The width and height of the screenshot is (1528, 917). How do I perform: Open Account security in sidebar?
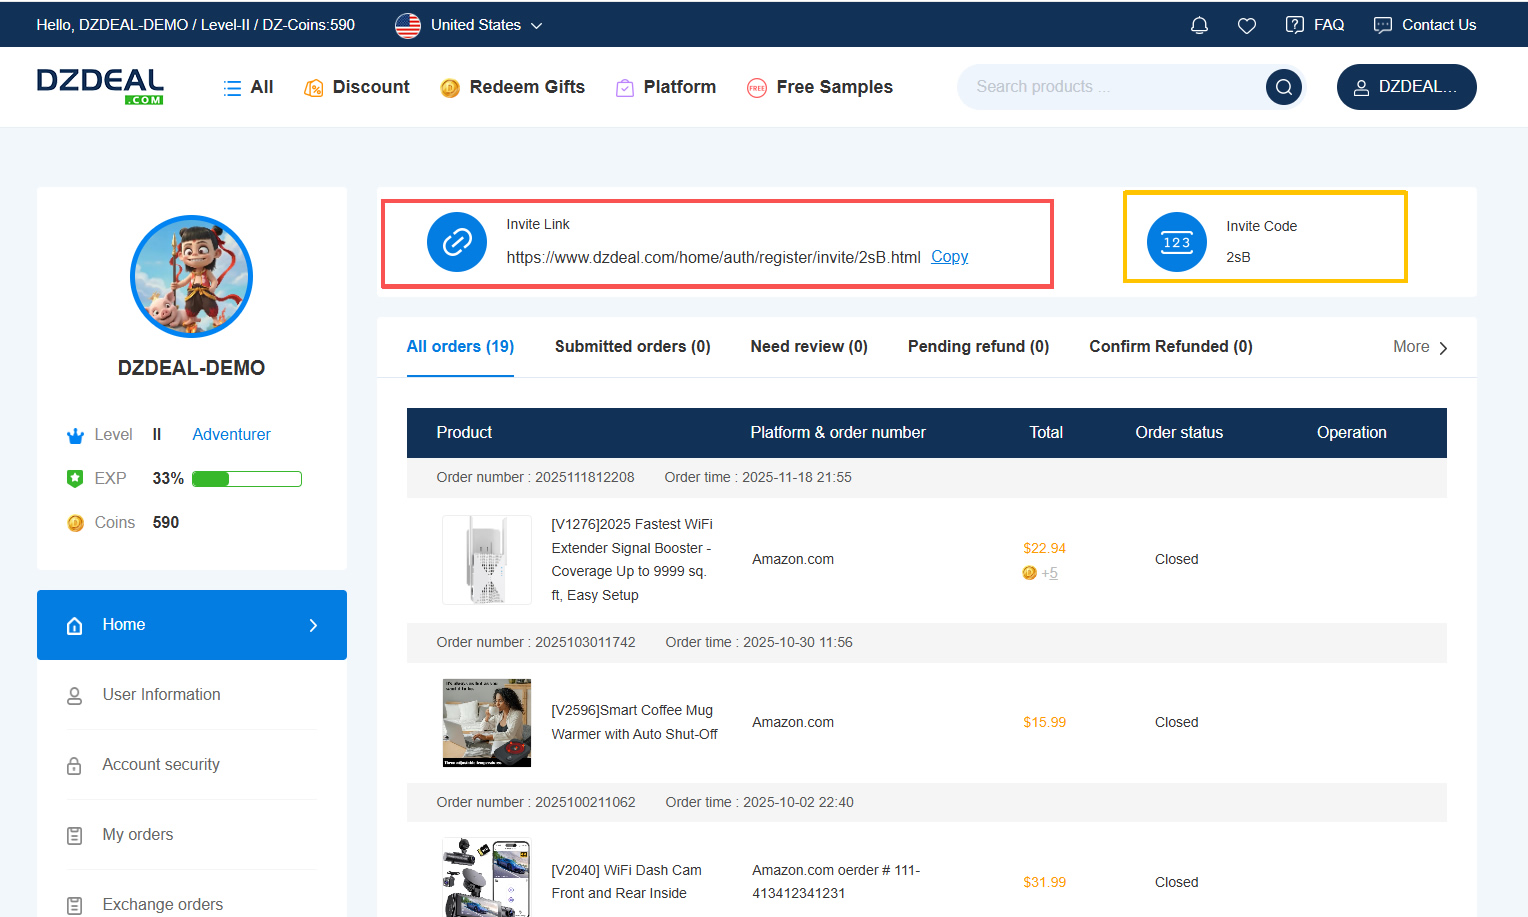[x=161, y=764]
